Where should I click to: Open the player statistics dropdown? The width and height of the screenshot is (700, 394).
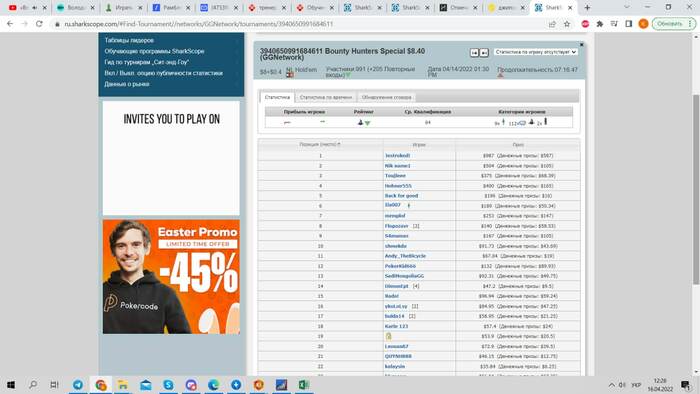click(536, 52)
